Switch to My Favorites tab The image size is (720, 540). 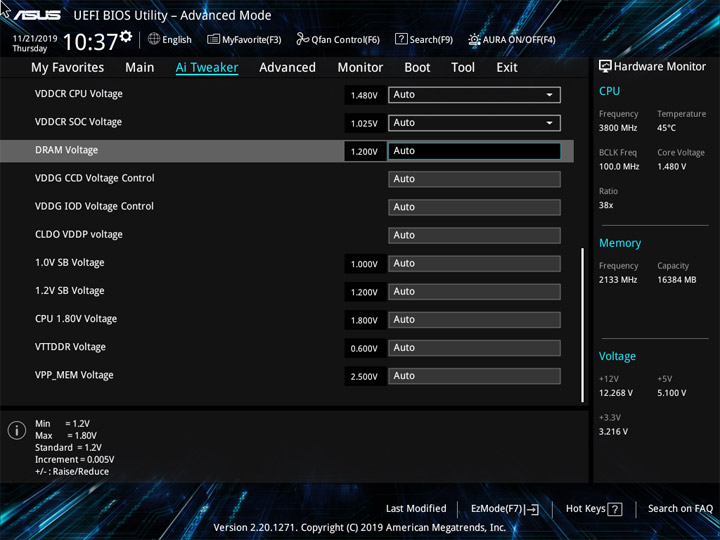click(x=68, y=68)
